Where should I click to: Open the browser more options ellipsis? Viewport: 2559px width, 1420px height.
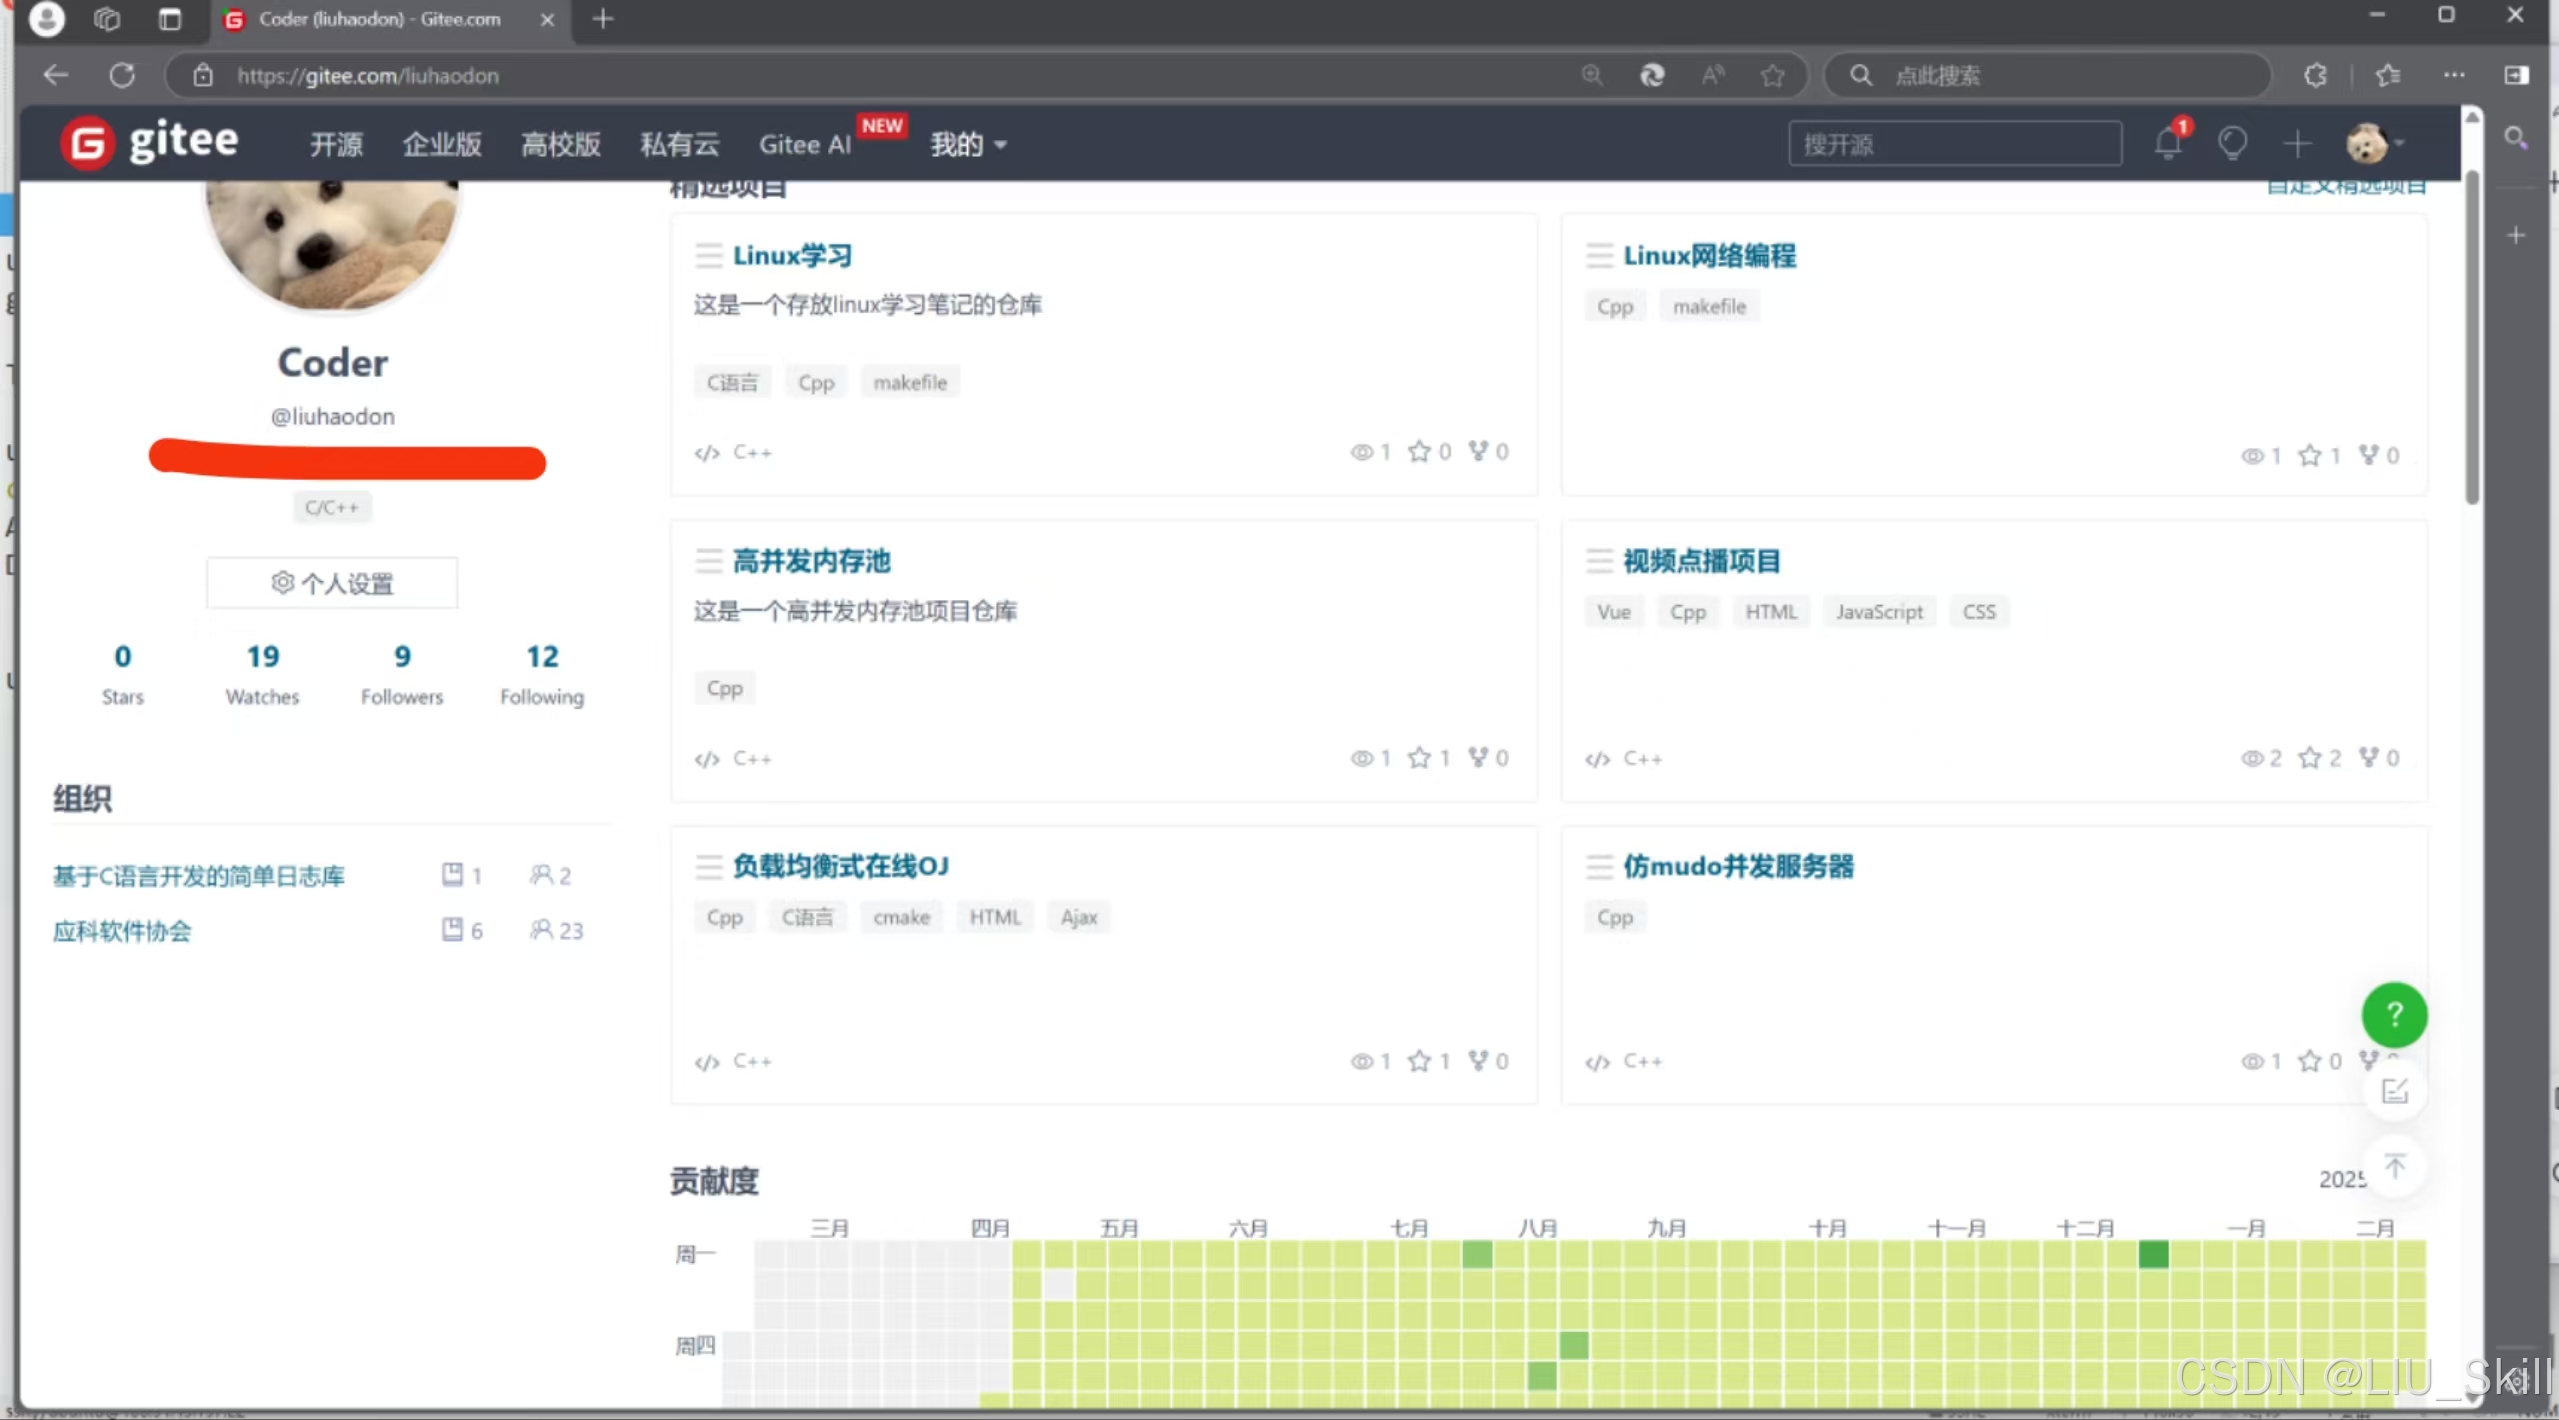click(x=2454, y=75)
